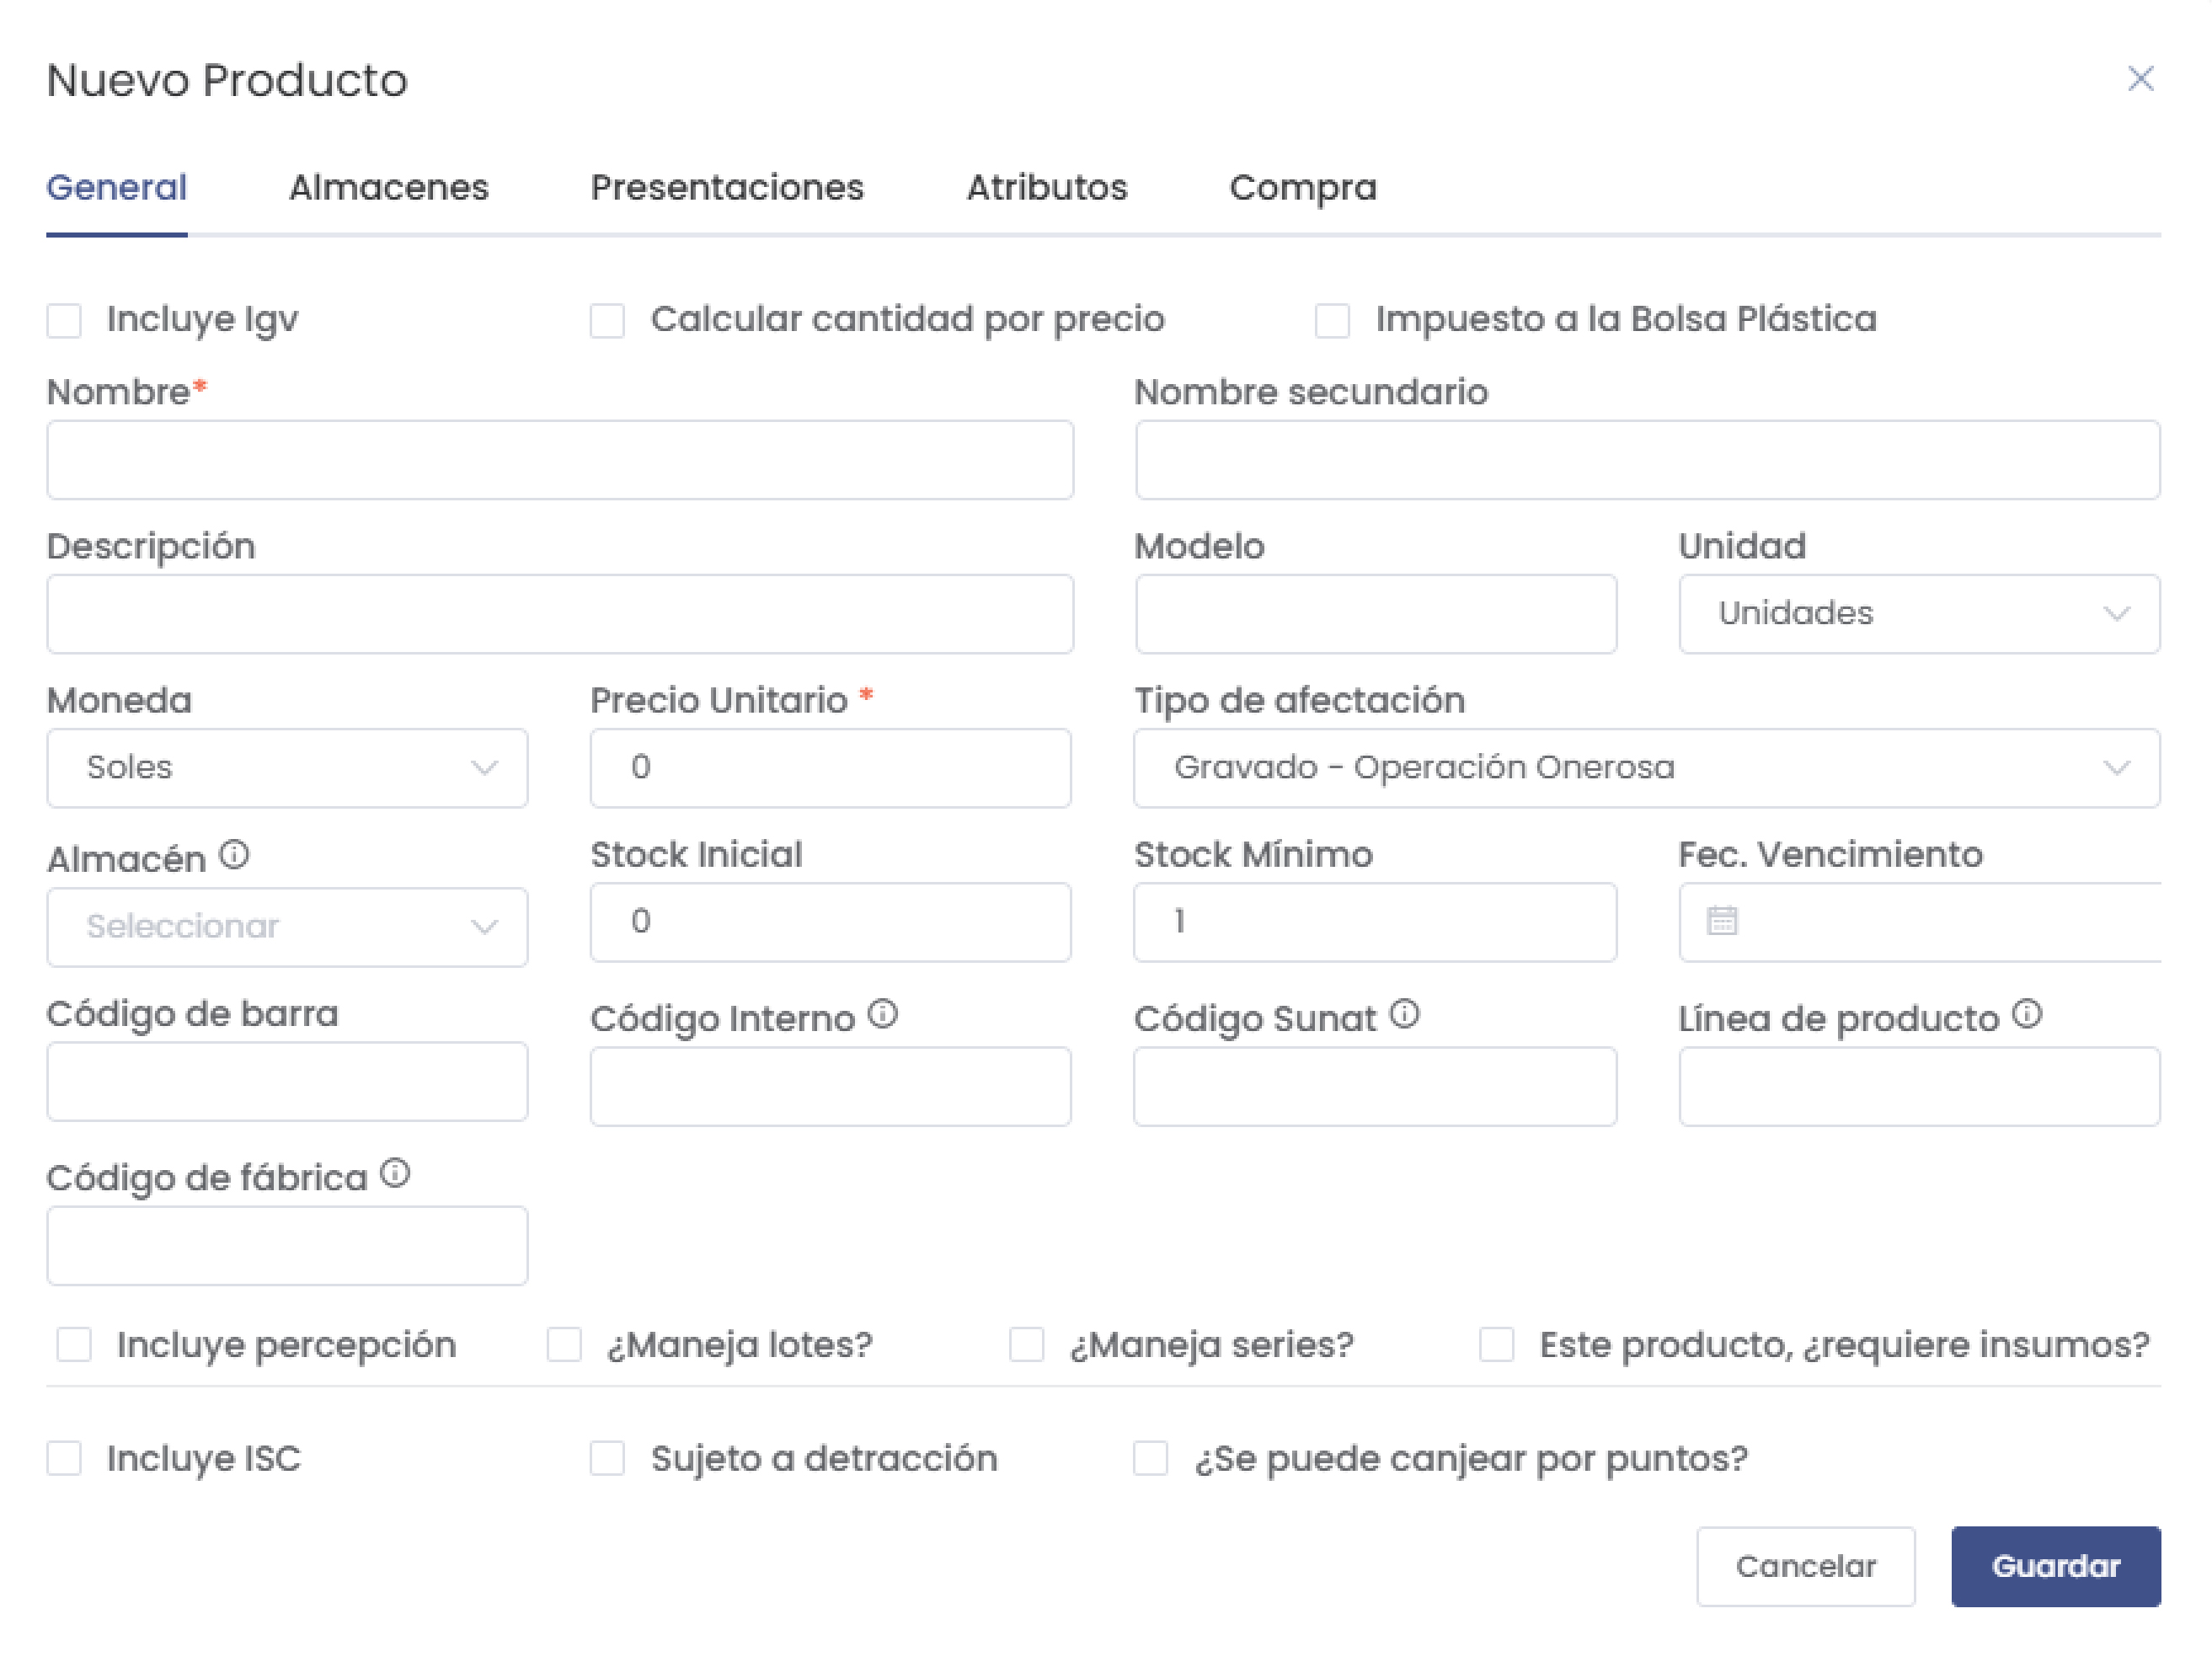Expand the Moneda dropdown showing Soles
The width and height of the screenshot is (2212, 1678).
[x=287, y=768]
